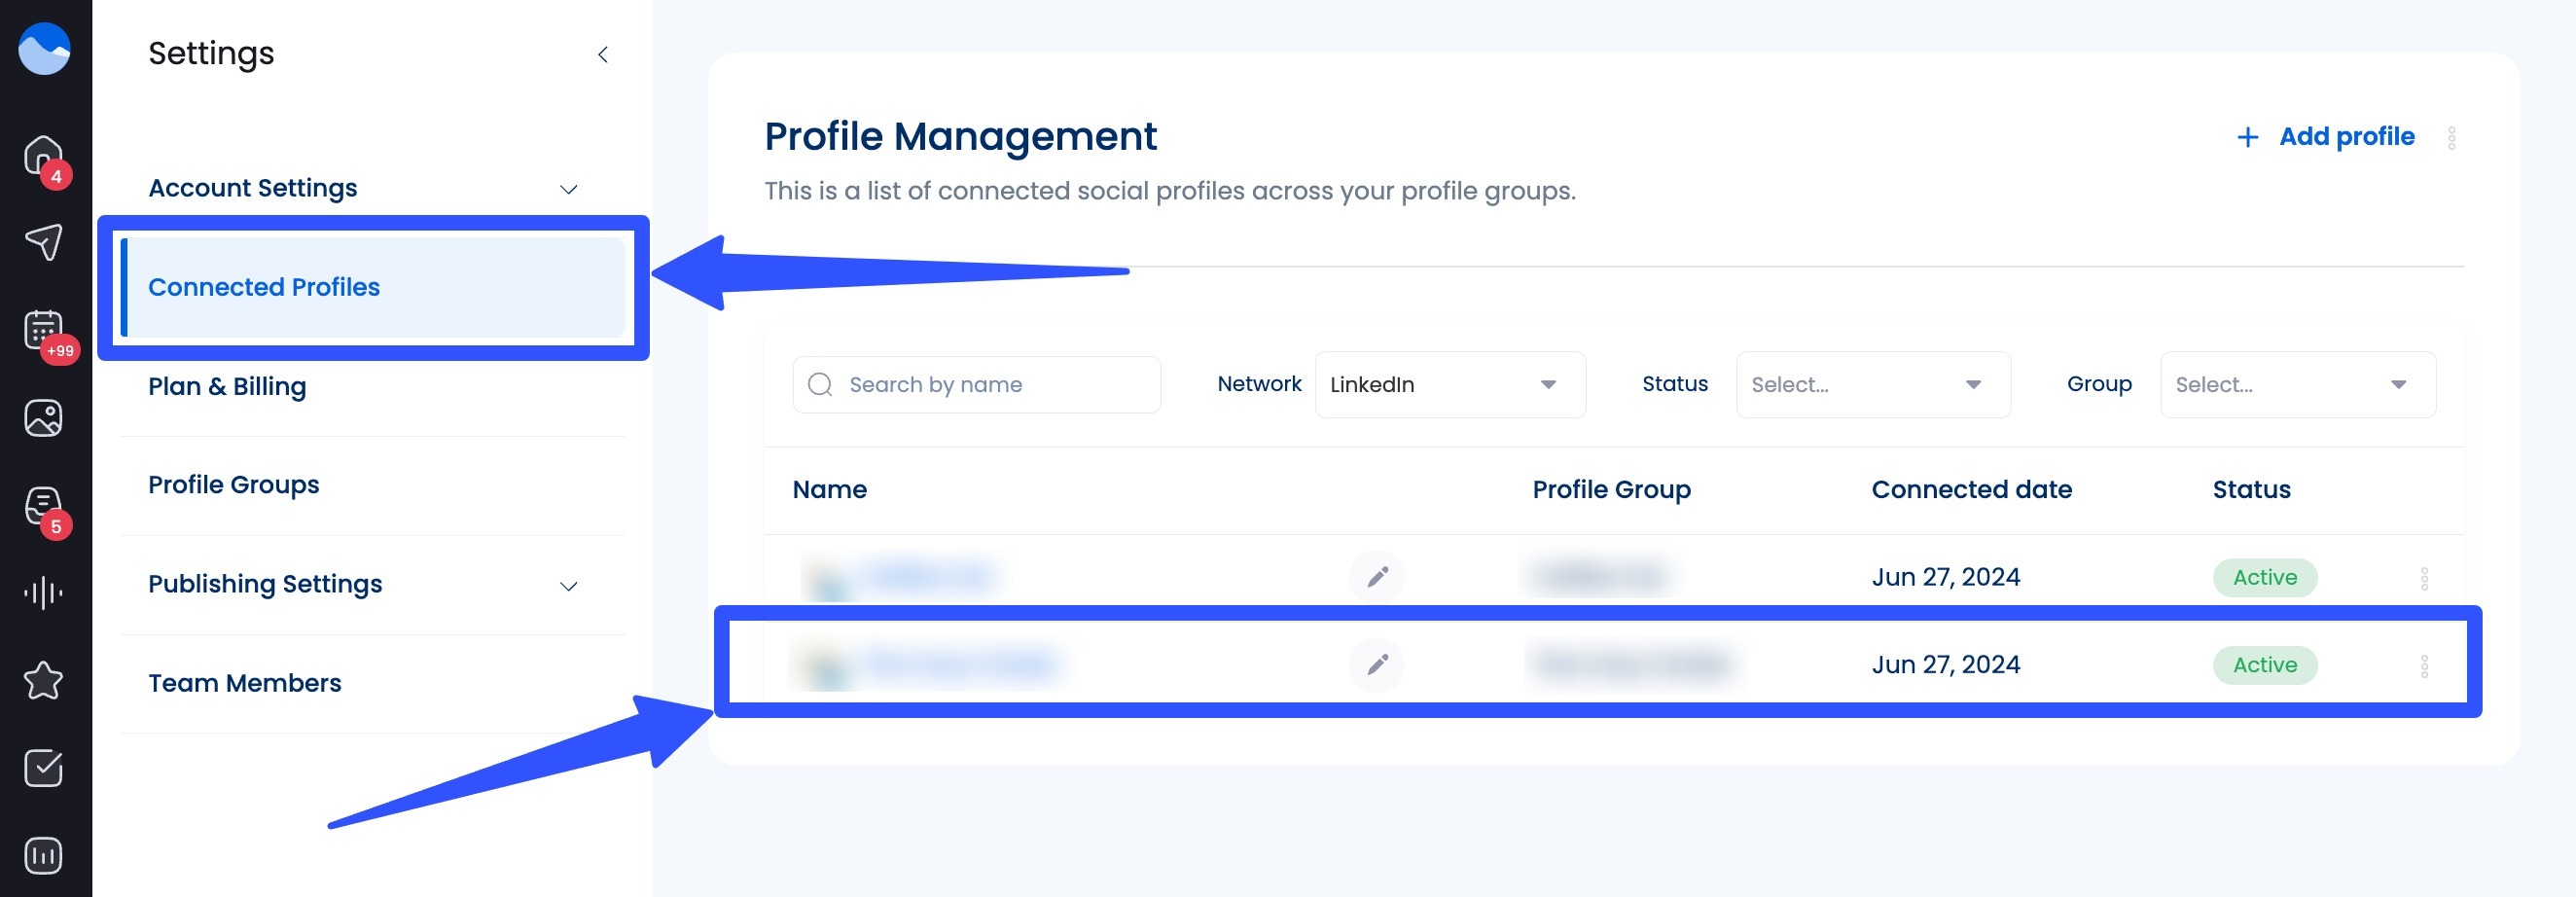Select the paper plane publishing icon

coord(42,240)
